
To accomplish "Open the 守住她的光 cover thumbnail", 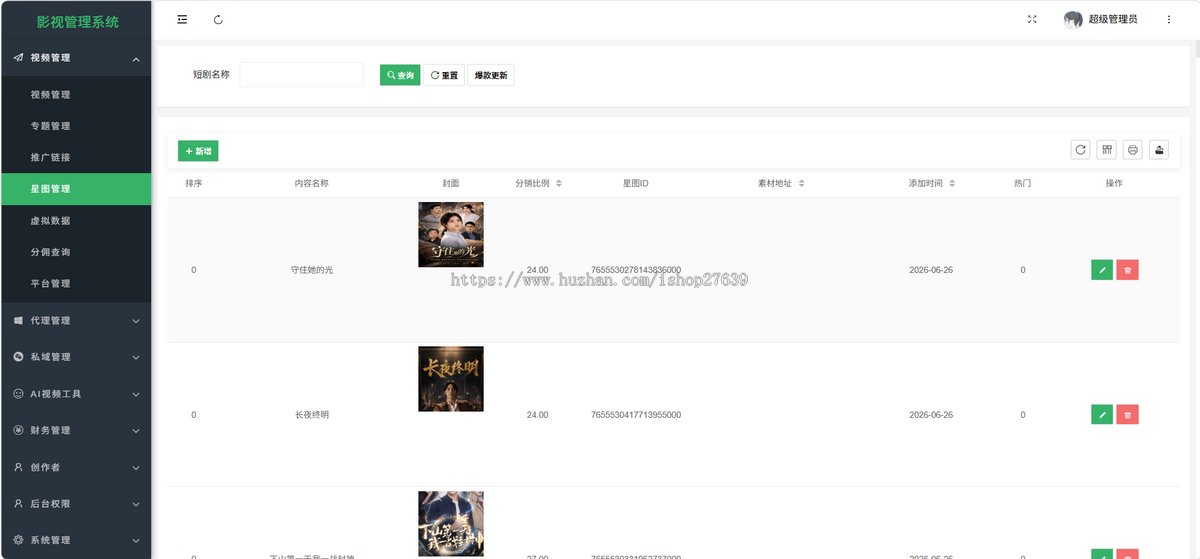I will [x=451, y=235].
